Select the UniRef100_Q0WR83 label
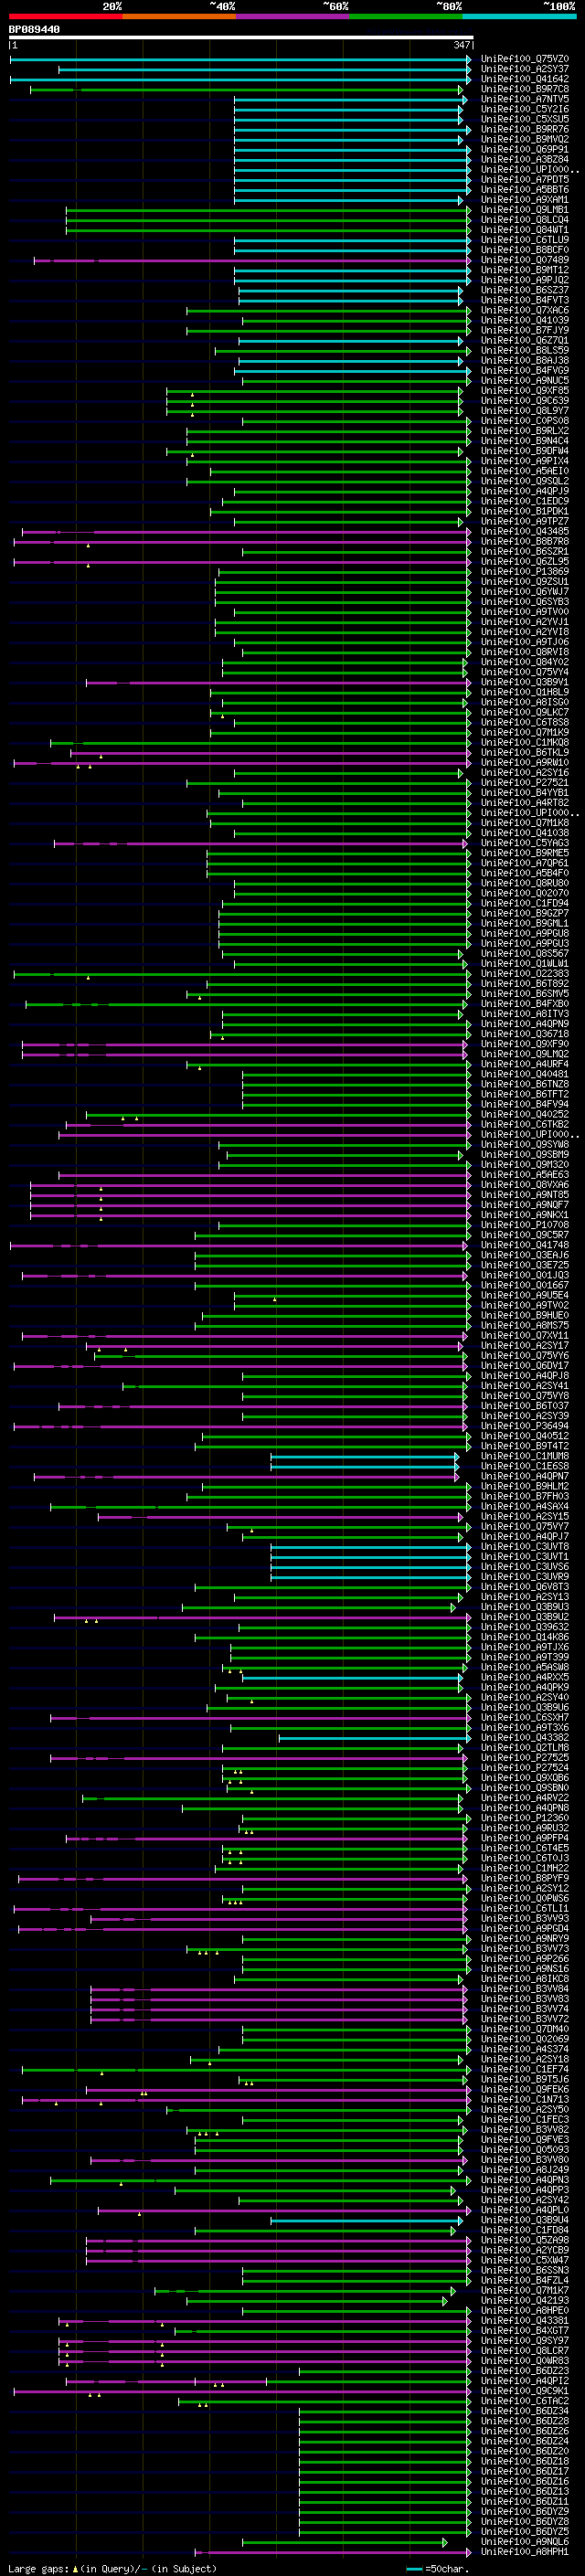The width and height of the screenshot is (585, 2576). click(524, 2361)
